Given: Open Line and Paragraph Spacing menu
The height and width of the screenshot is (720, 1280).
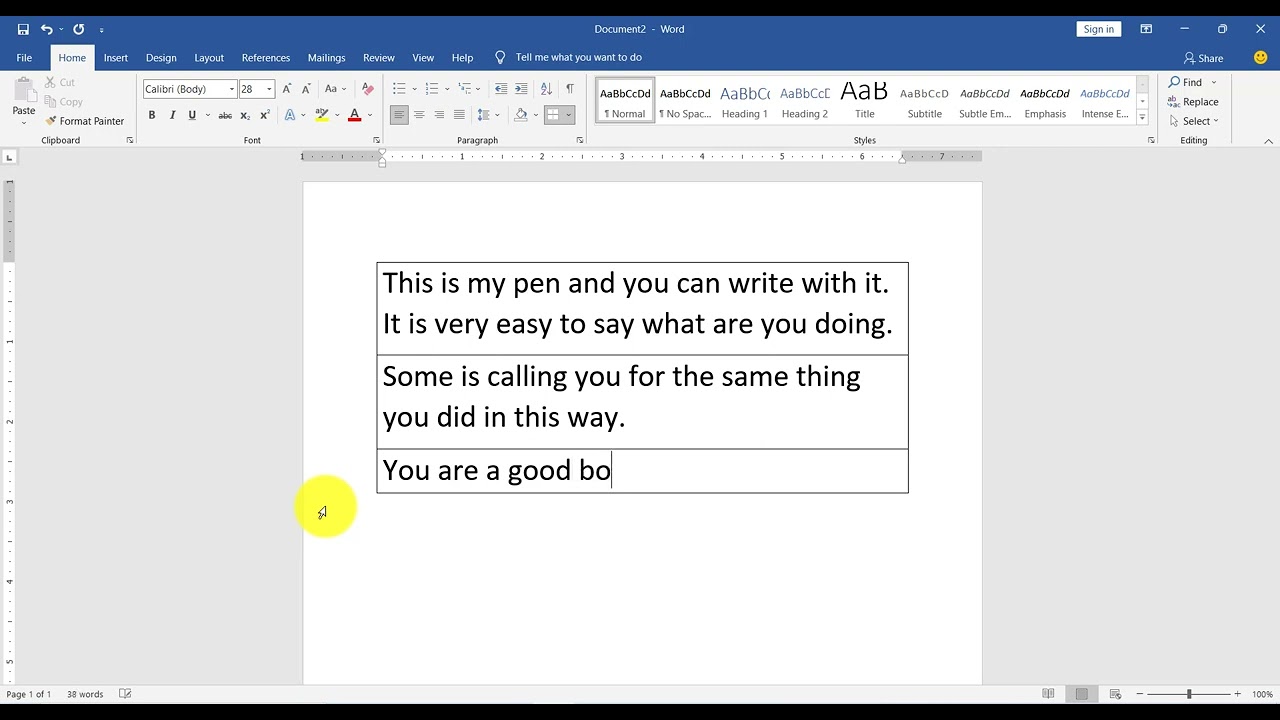Looking at the screenshot, I should (487, 115).
